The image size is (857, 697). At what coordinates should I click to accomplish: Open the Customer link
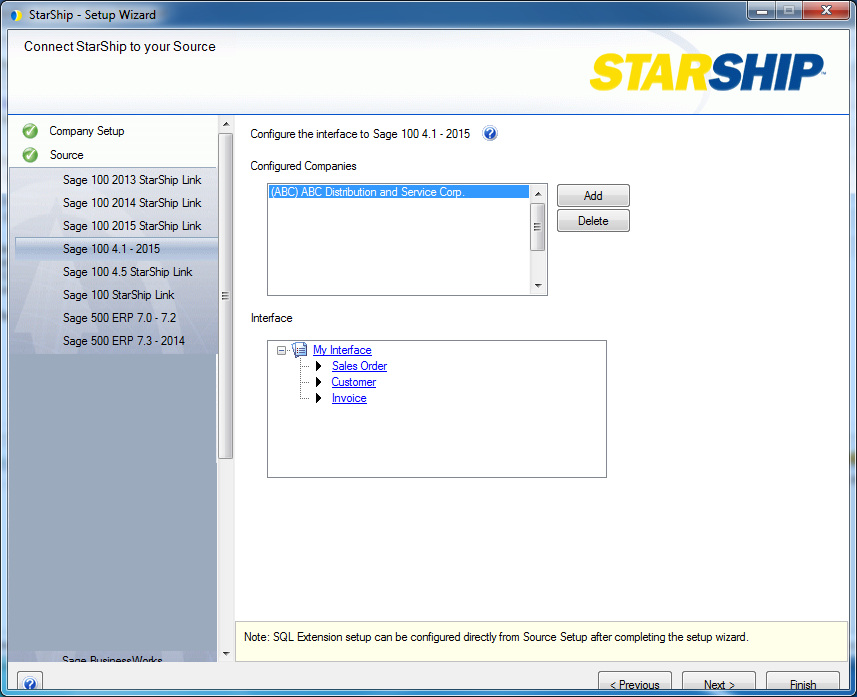tap(354, 382)
